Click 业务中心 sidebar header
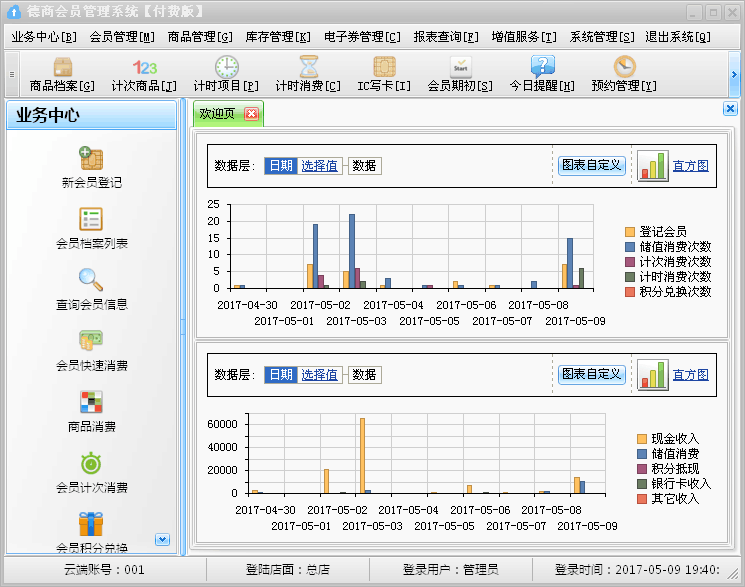The height and width of the screenshot is (587, 745). tap(91, 115)
